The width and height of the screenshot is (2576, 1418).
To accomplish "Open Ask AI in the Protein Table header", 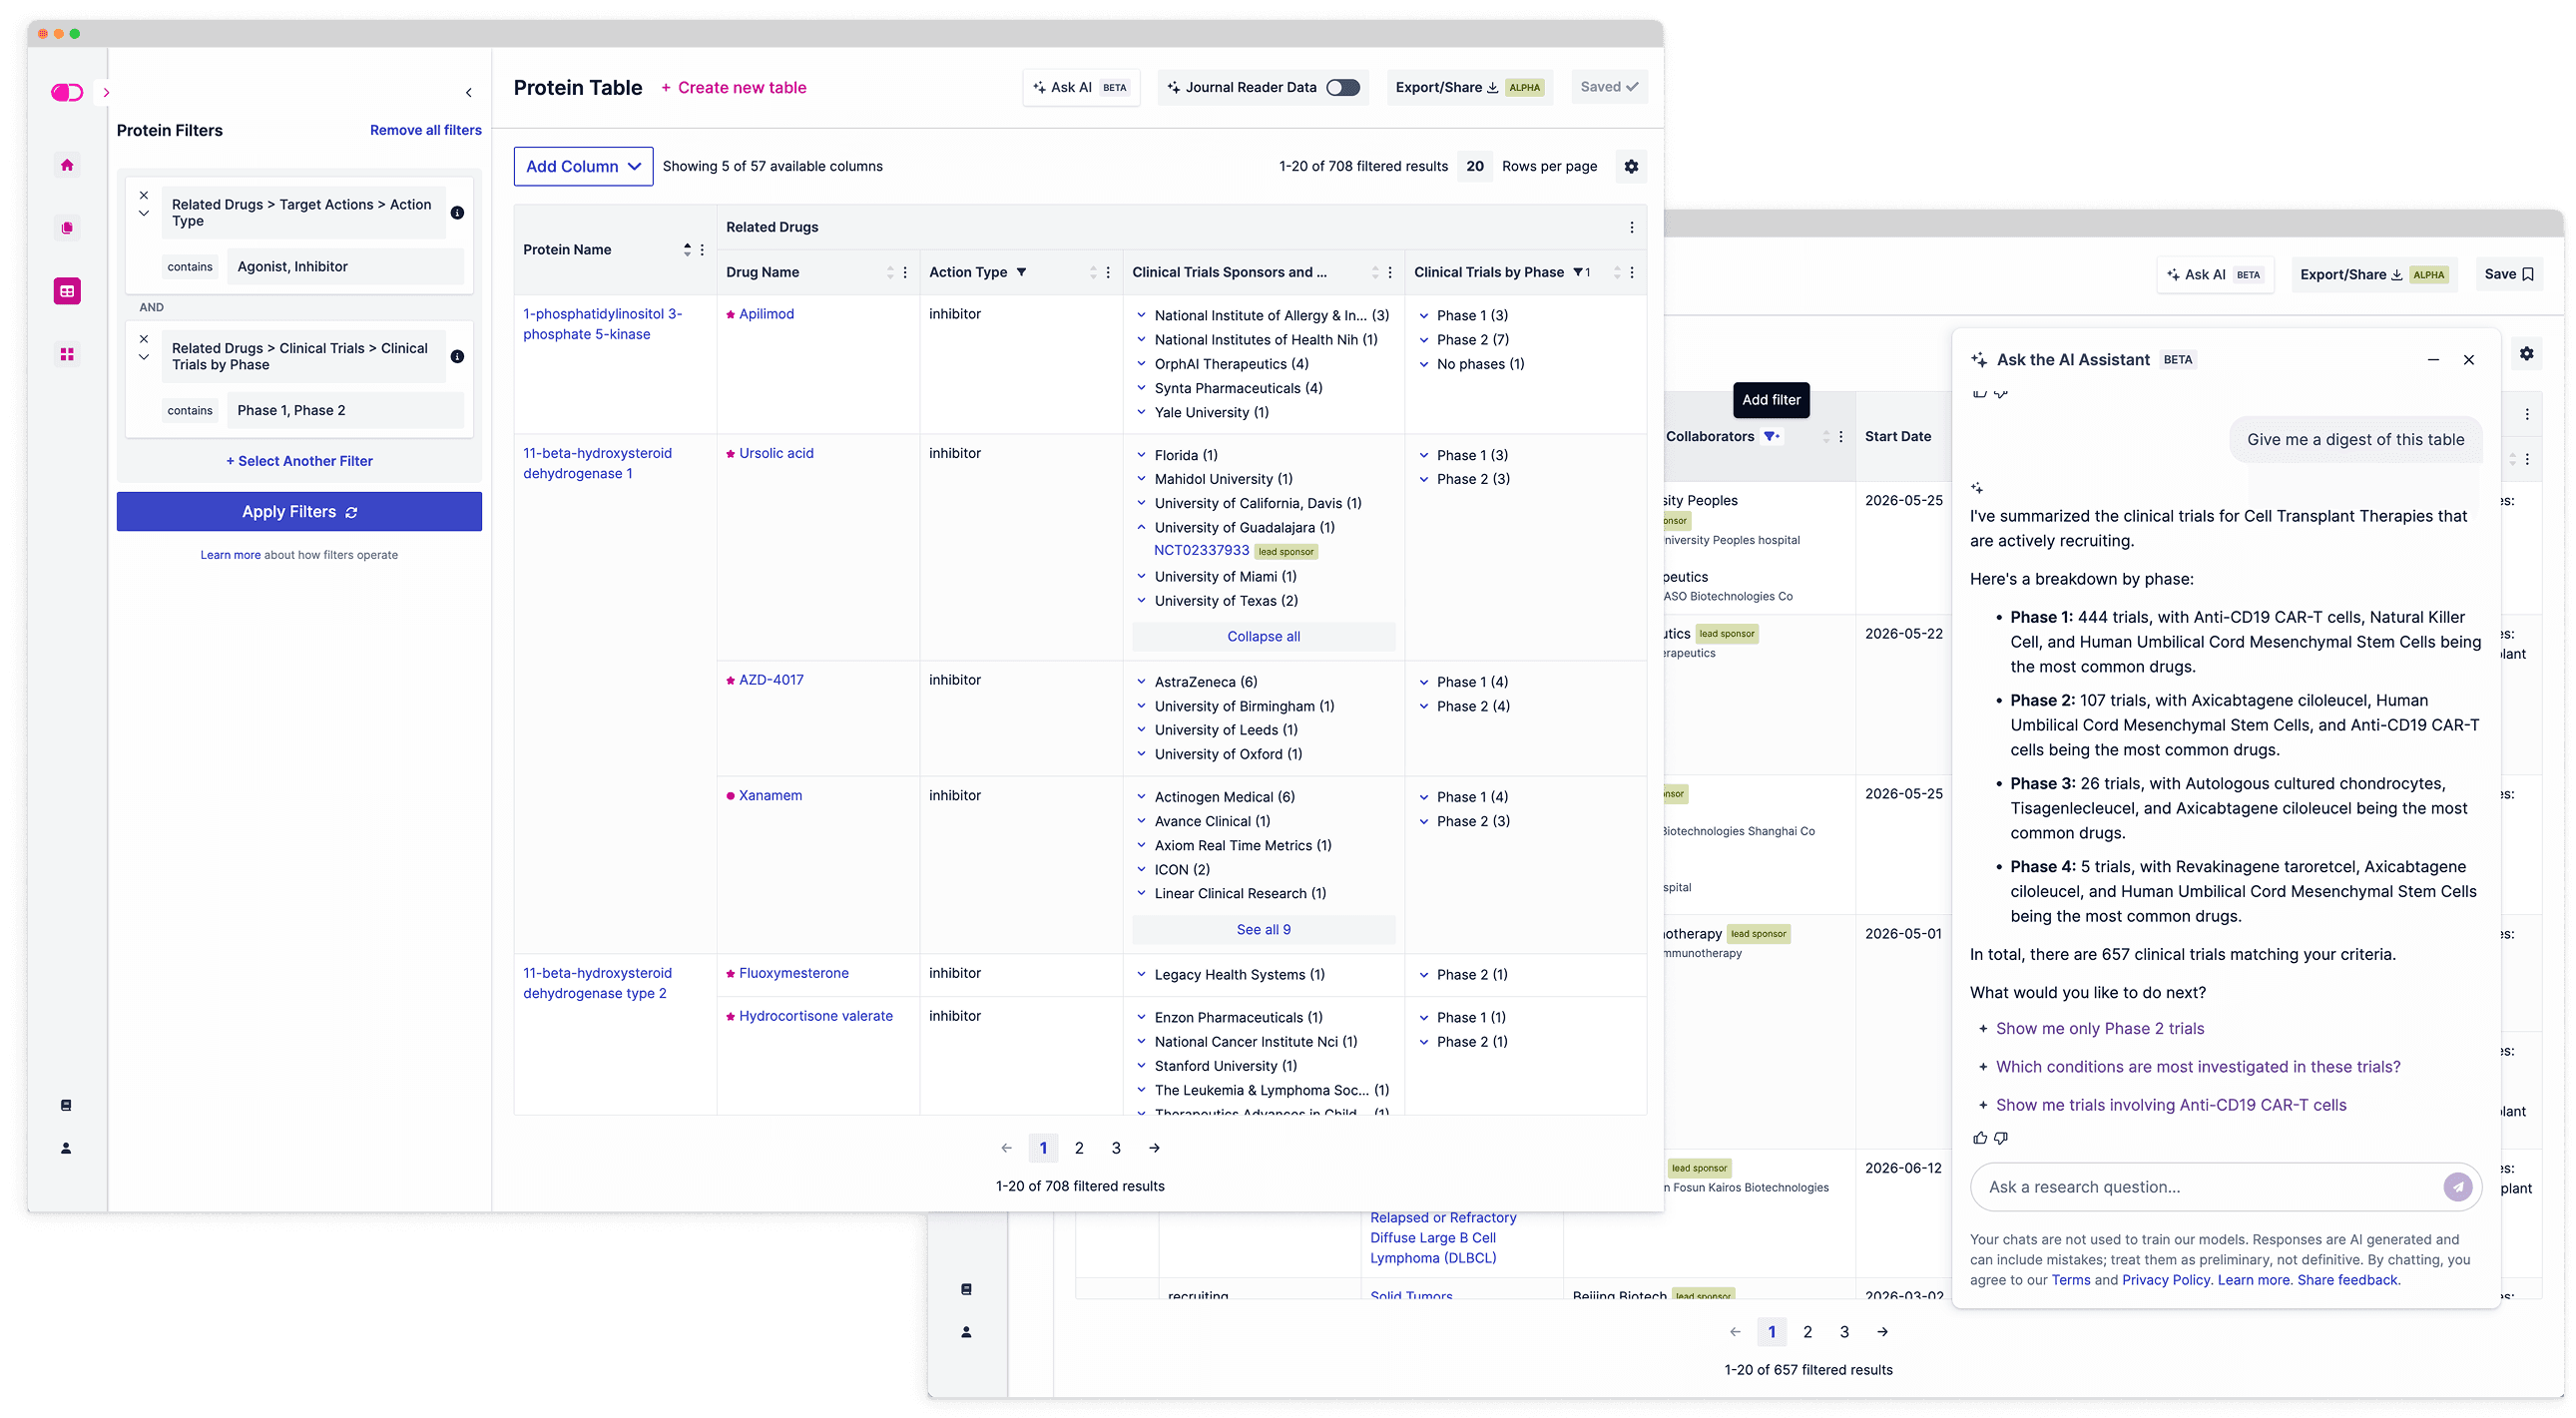I will coord(1081,87).
